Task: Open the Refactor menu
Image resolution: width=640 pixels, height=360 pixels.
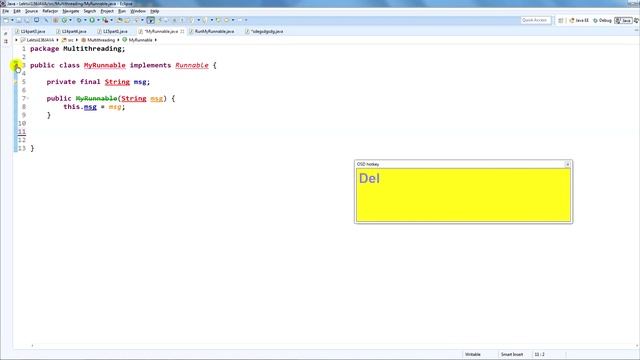Action: click(50, 11)
